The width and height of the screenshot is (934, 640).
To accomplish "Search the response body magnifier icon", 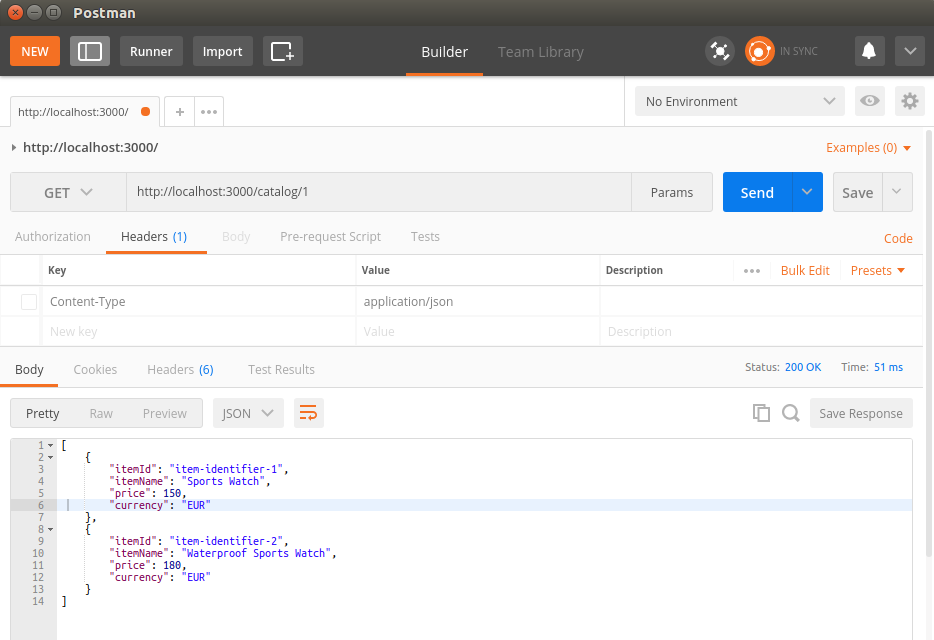I will point(790,413).
